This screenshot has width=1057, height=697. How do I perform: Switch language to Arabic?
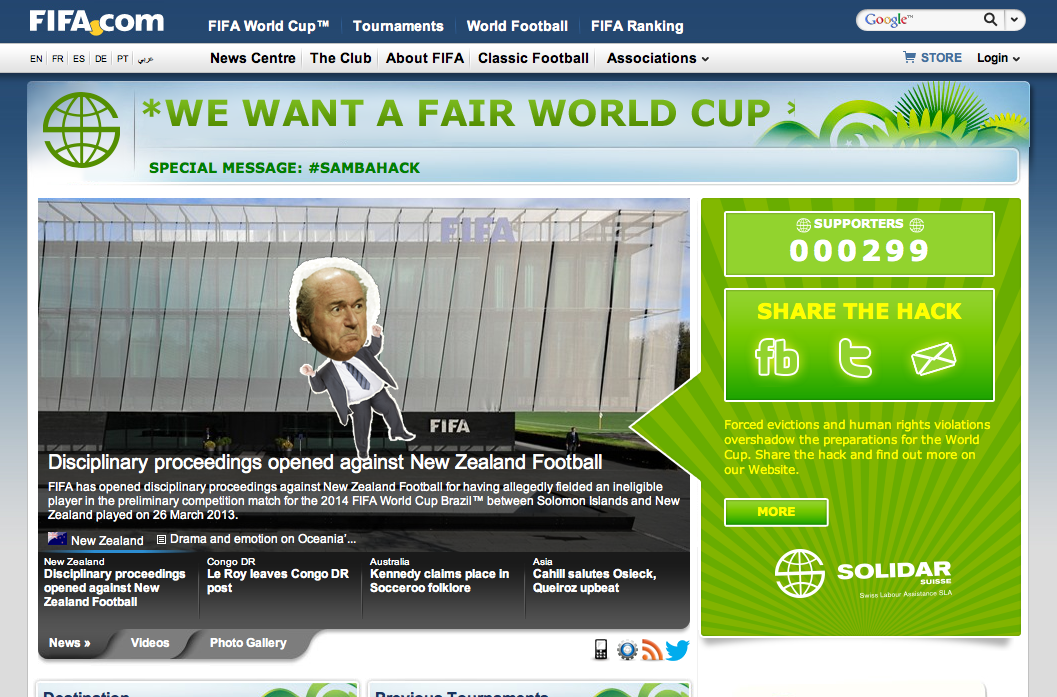[x=145, y=59]
